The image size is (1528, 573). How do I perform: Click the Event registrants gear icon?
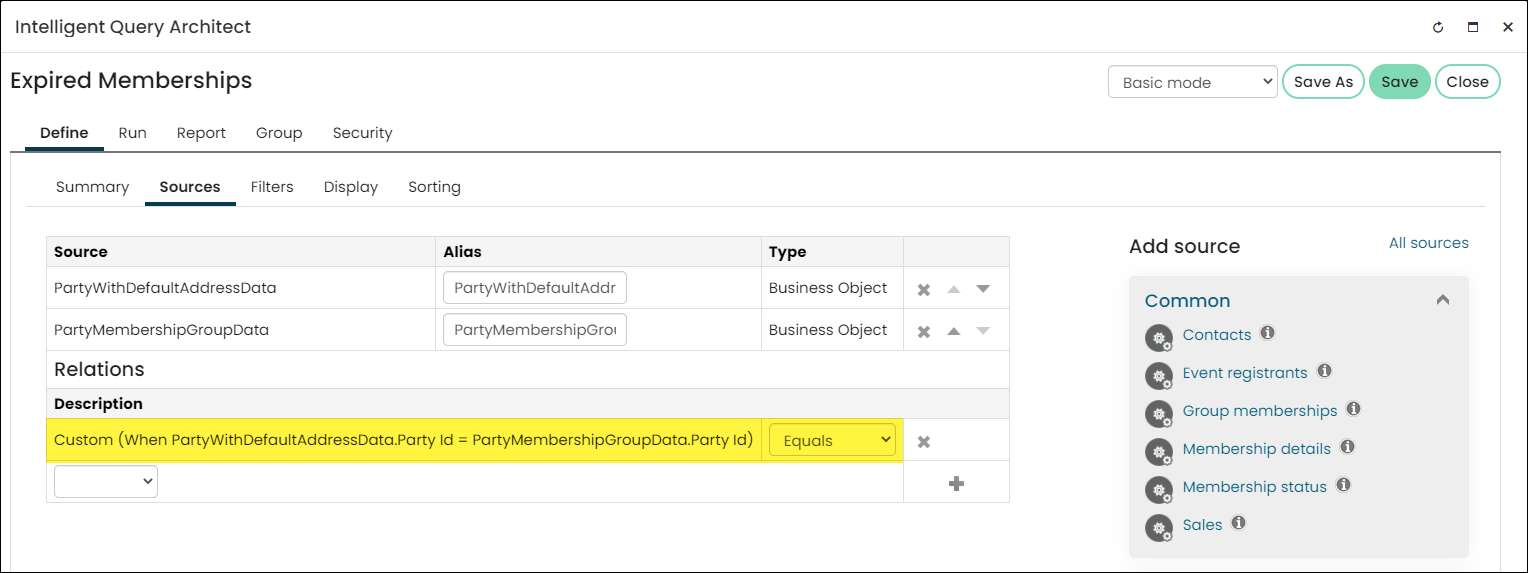(1158, 376)
